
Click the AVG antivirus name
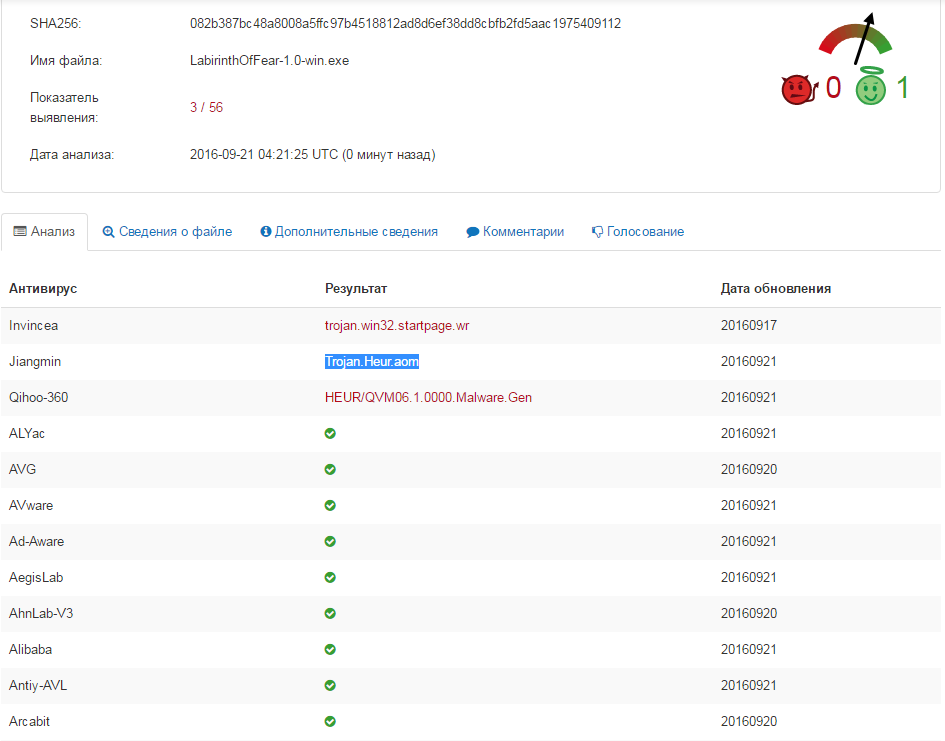(22, 469)
